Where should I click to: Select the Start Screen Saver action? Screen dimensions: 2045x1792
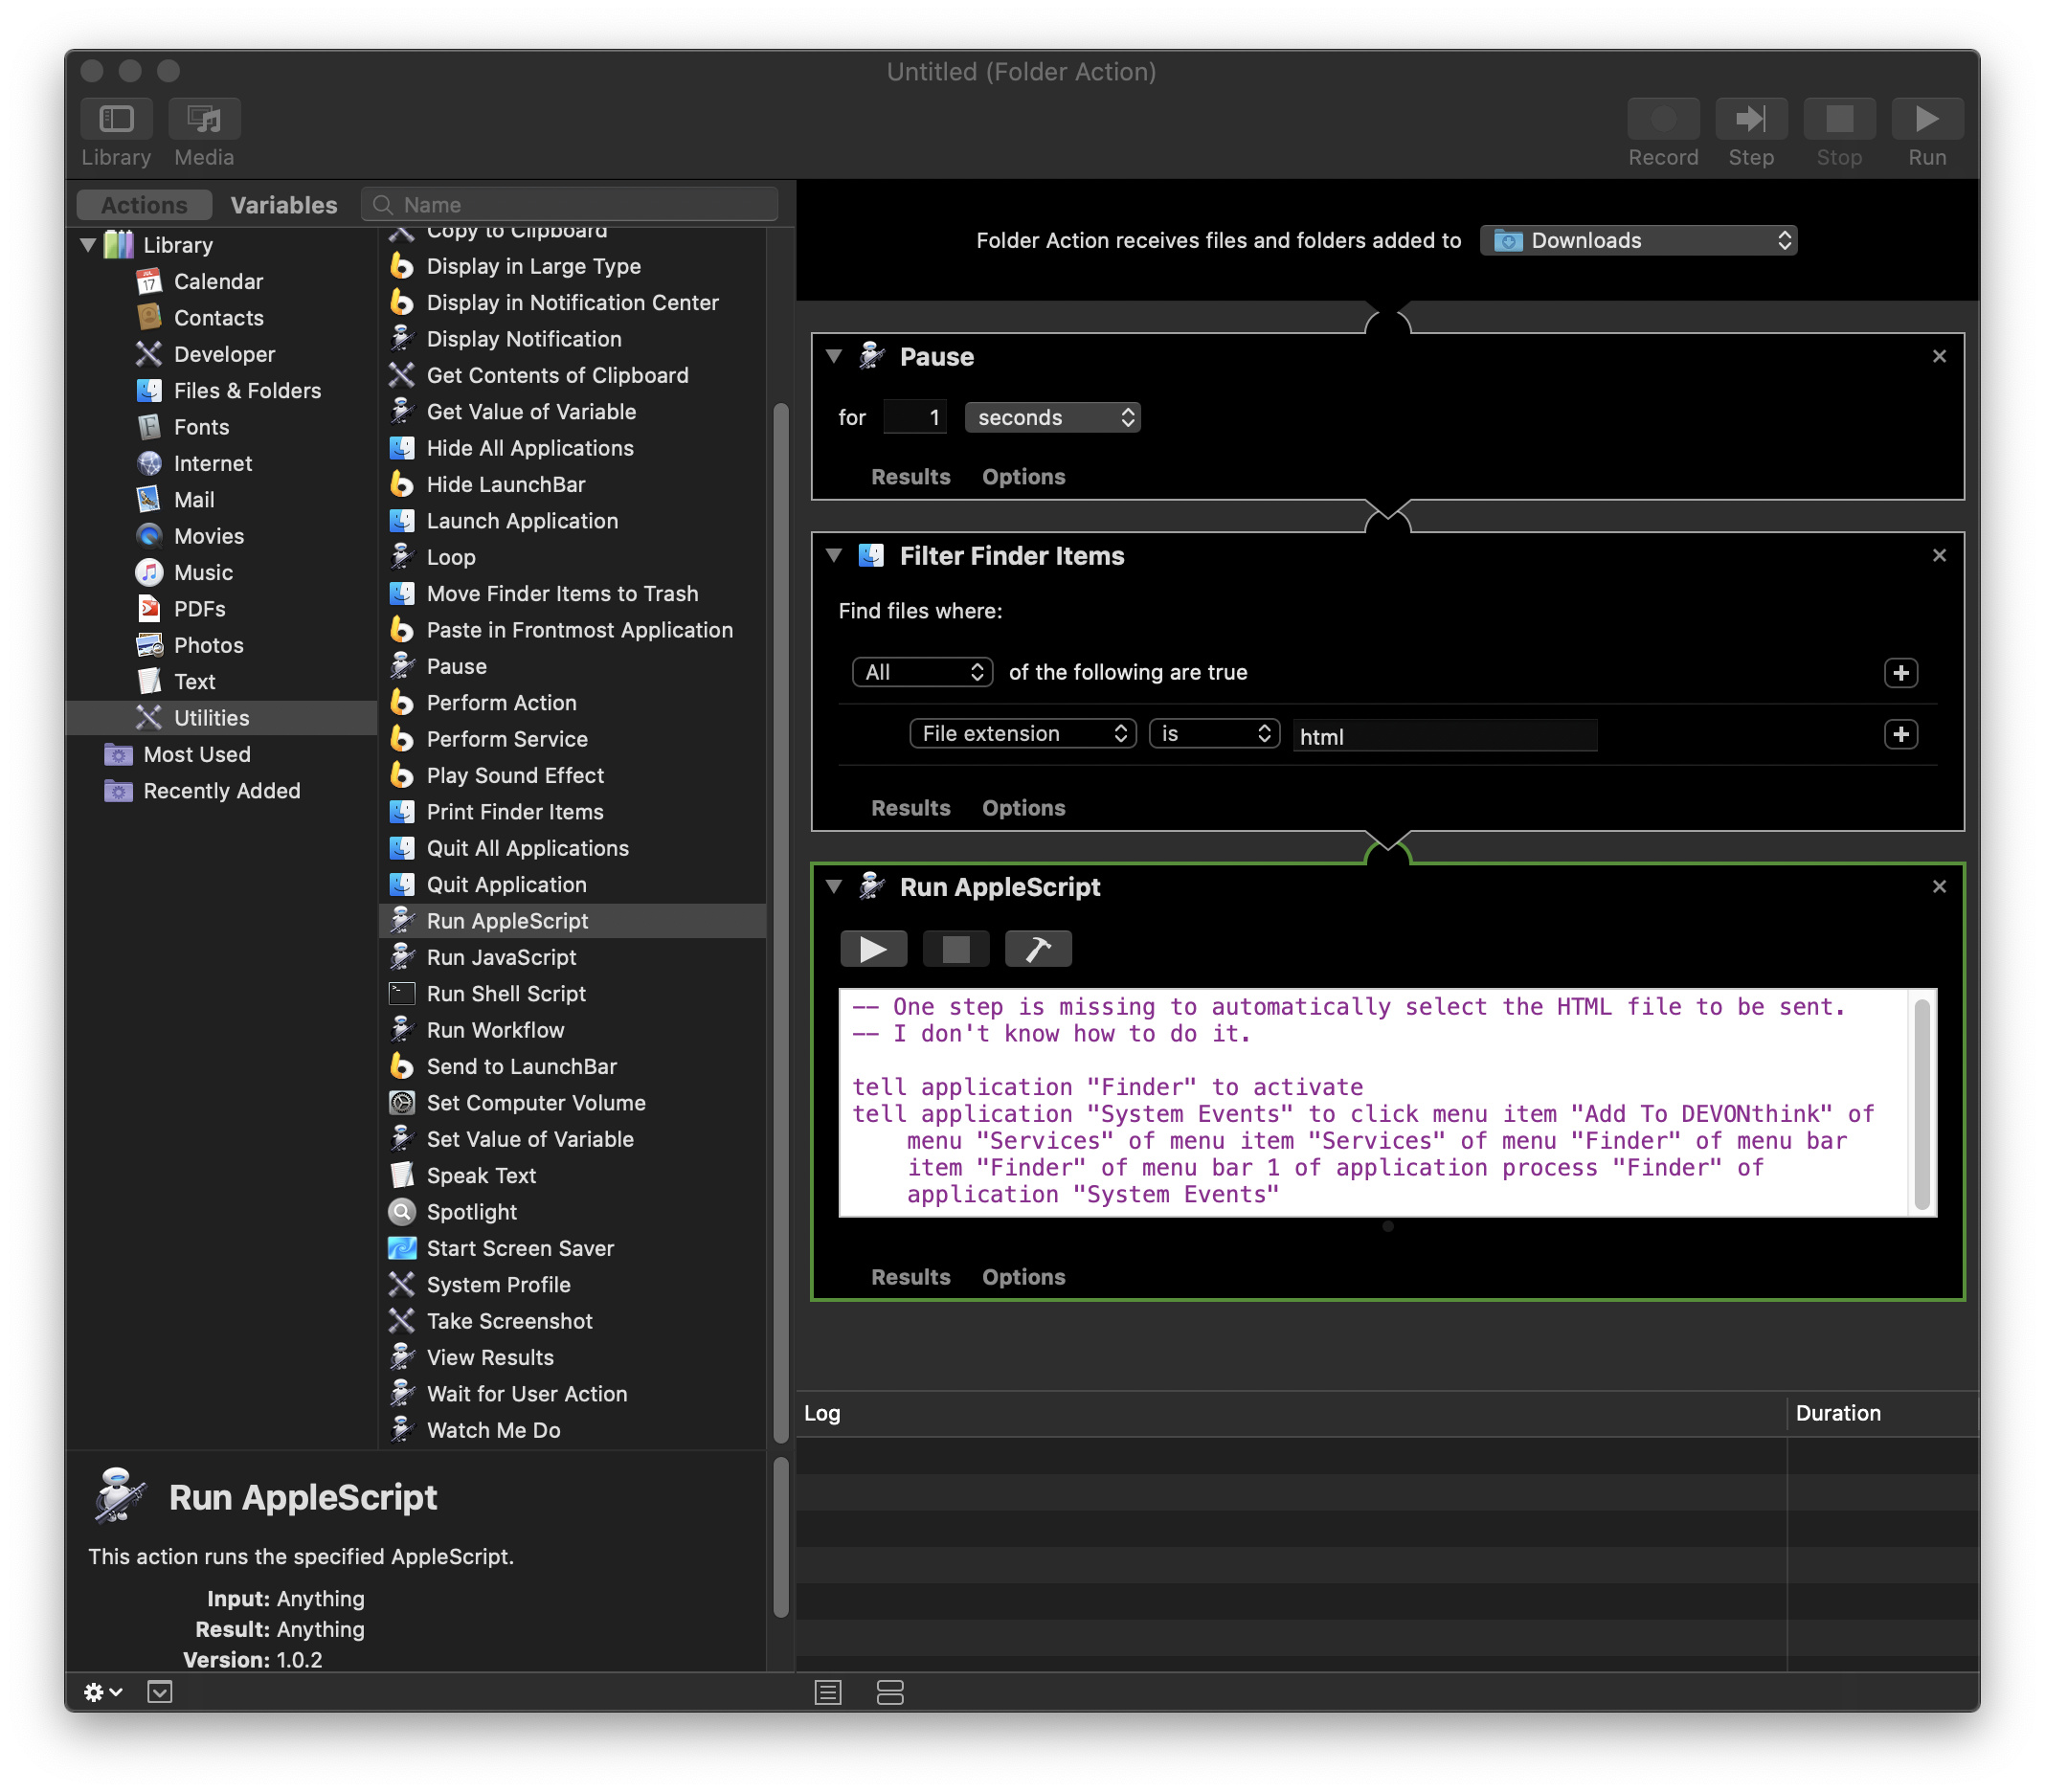[x=520, y=1248]
